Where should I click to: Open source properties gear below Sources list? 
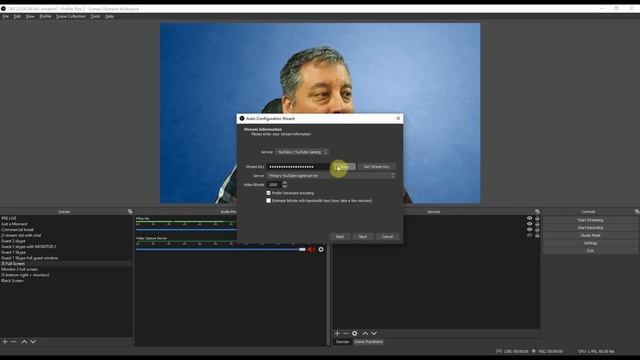pos(354,333)
